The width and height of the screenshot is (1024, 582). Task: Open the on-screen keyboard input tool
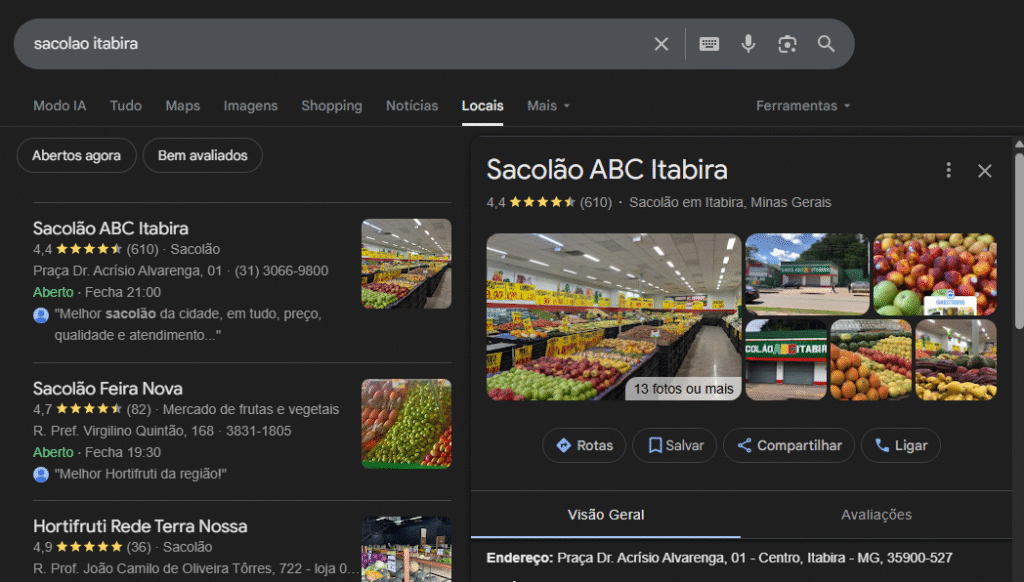pos(709,44)
